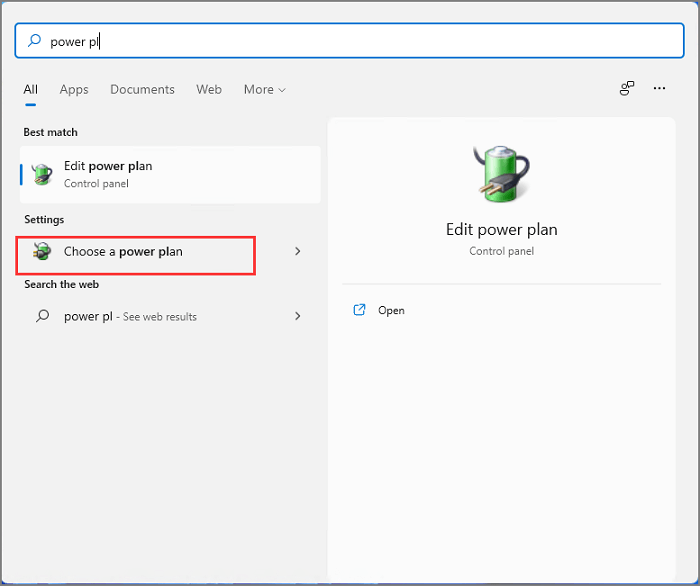Switch to the Apps tab

74,89
